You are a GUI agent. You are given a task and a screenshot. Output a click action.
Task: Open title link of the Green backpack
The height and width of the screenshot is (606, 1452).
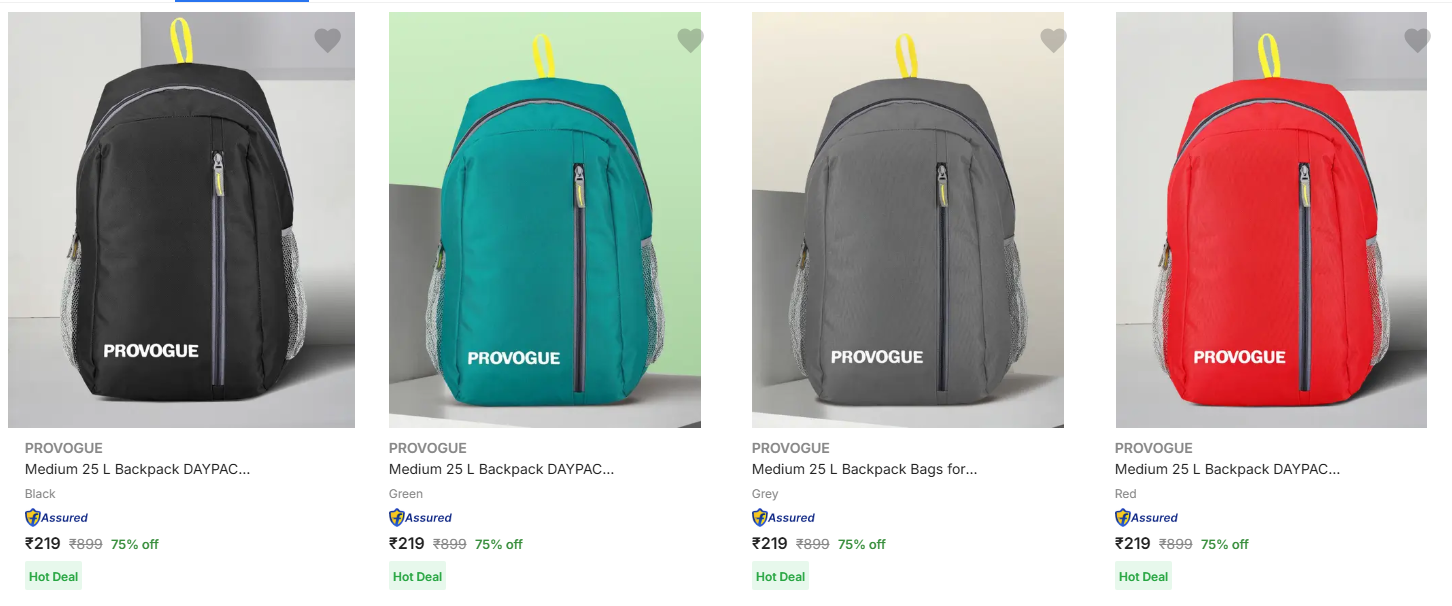tap(501, 469)
